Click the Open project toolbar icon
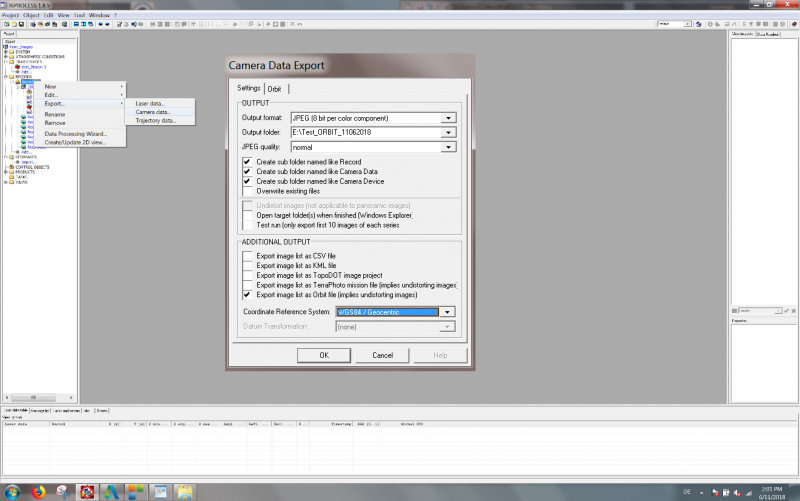The width and height of the screenshot is (800, 501). pyautogui.click(x=14, y=24)
